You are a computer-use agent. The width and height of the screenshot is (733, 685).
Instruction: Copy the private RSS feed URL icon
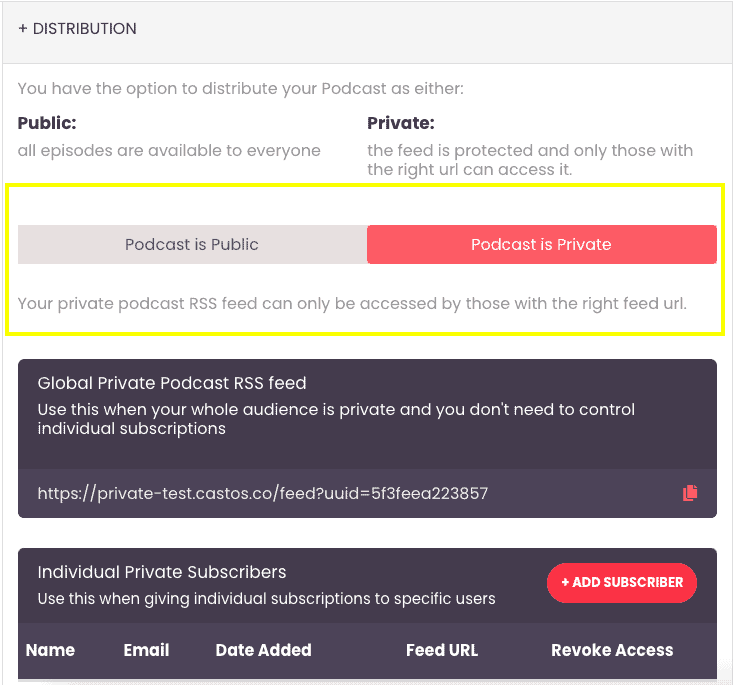tap(690, 493)
